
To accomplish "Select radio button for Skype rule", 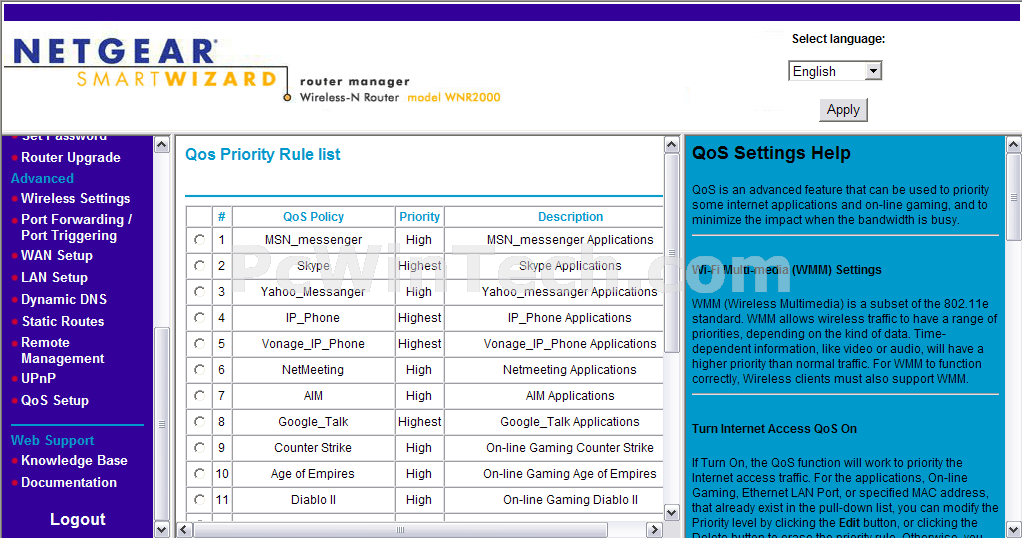I will tap(199, 266).
